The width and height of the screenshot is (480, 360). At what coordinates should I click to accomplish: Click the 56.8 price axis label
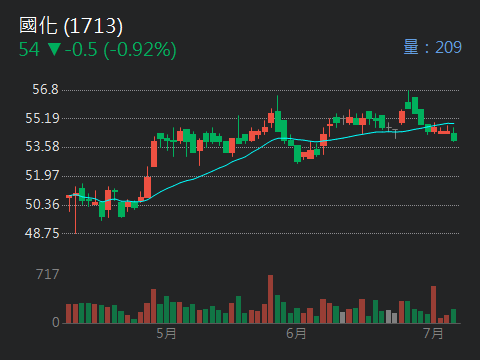(45, 89)
